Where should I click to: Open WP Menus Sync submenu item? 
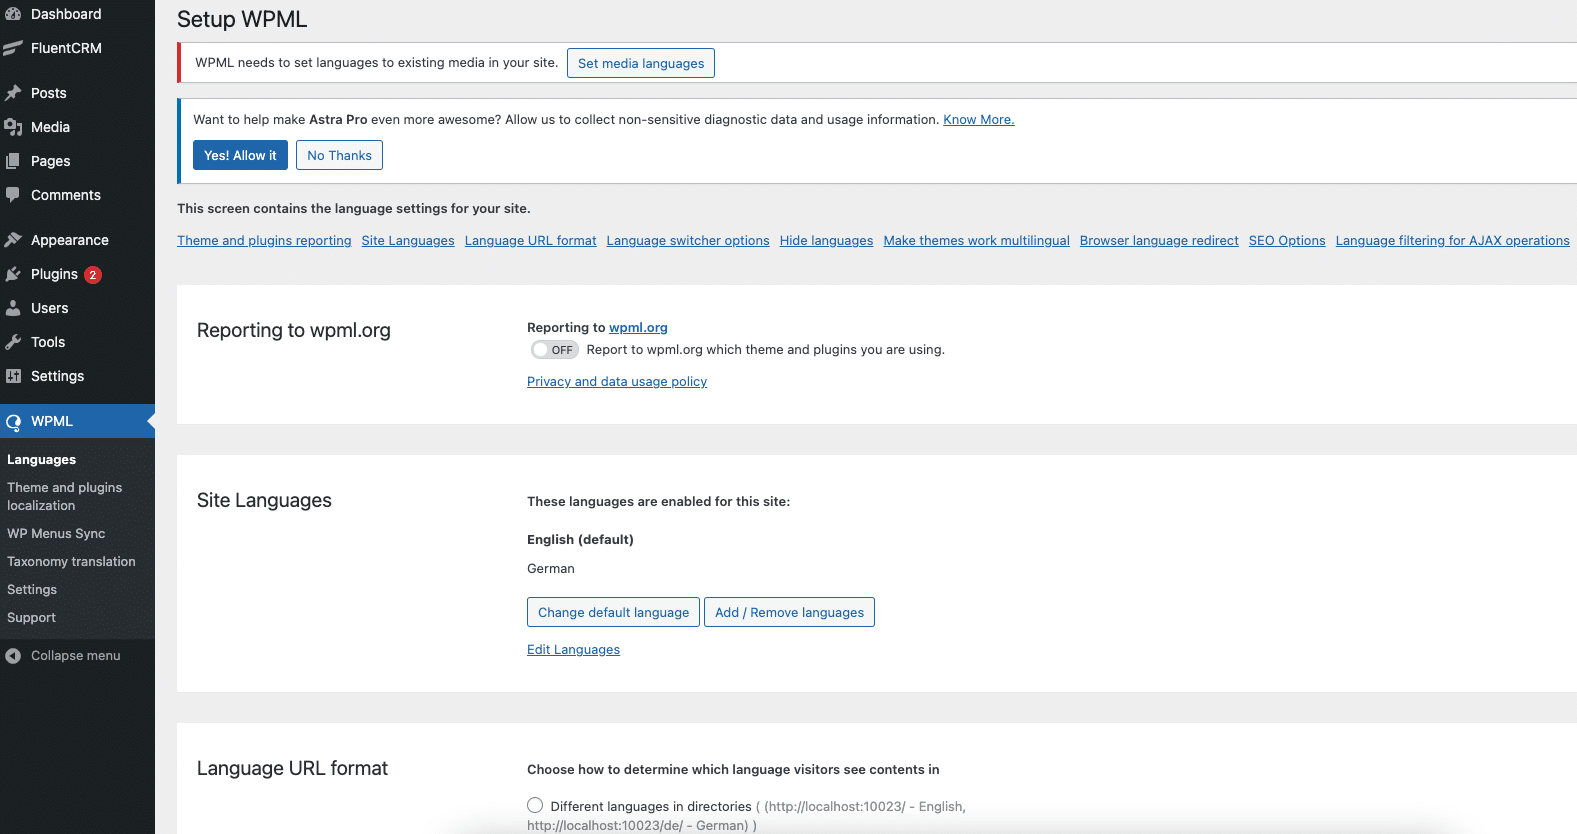[x=56, y=534]
